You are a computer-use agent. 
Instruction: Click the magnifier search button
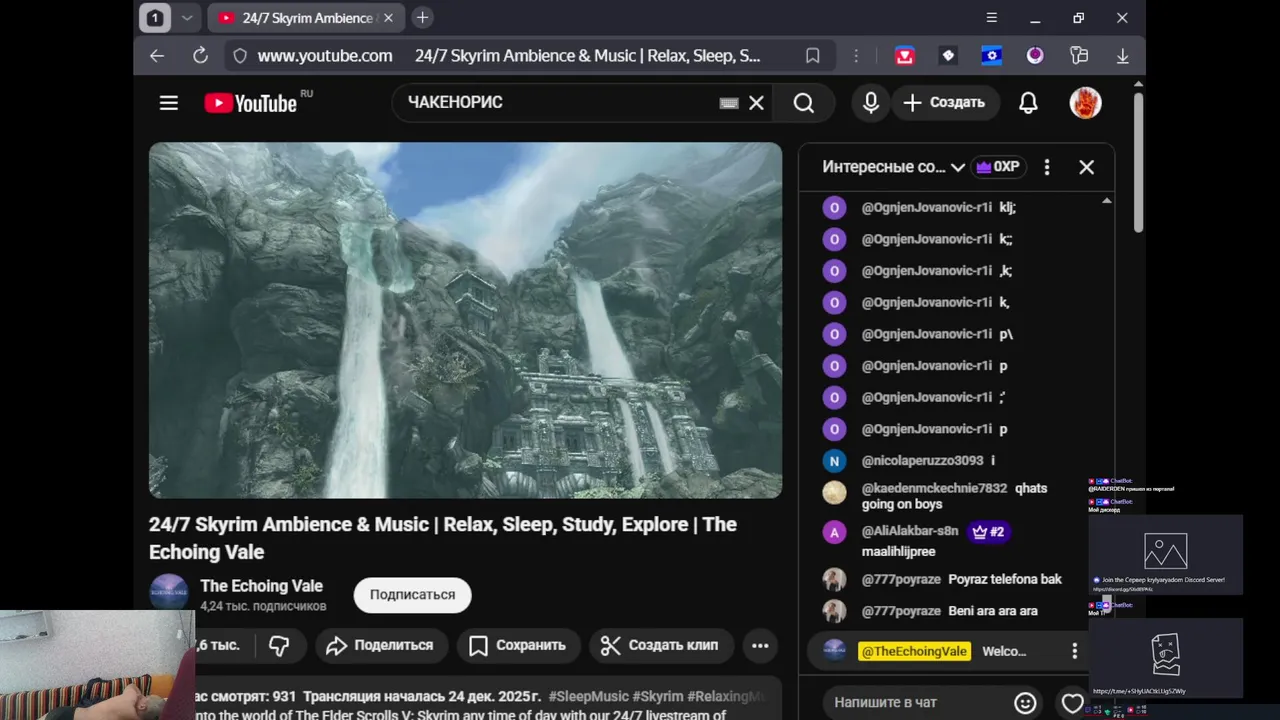[804, 103]
